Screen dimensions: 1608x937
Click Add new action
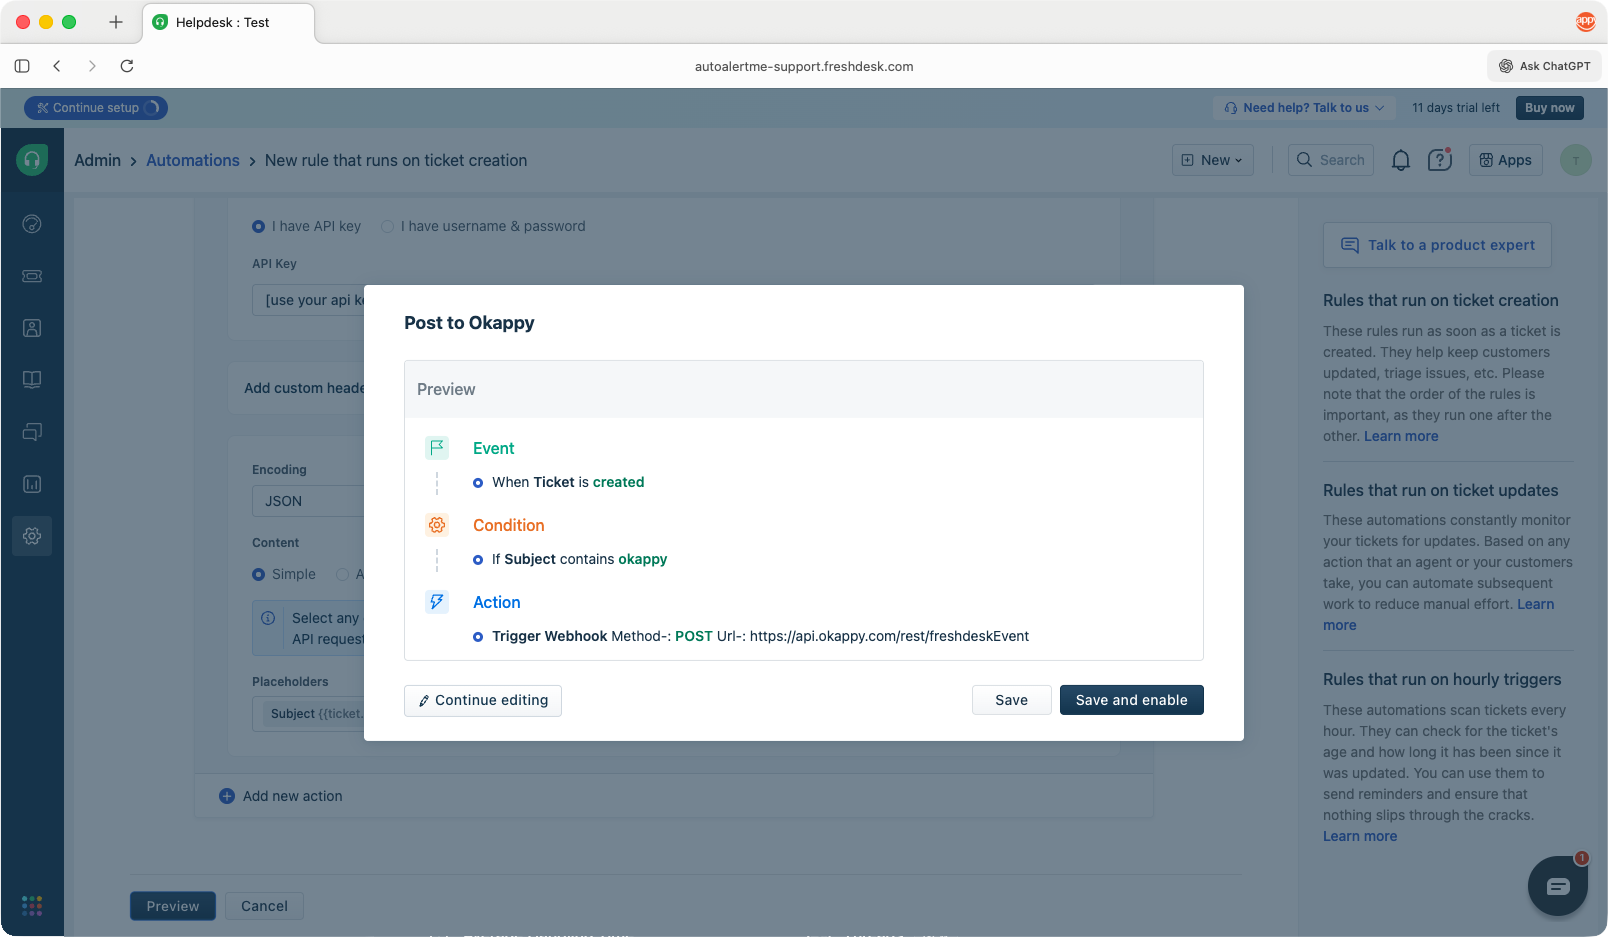click(281, 796)
